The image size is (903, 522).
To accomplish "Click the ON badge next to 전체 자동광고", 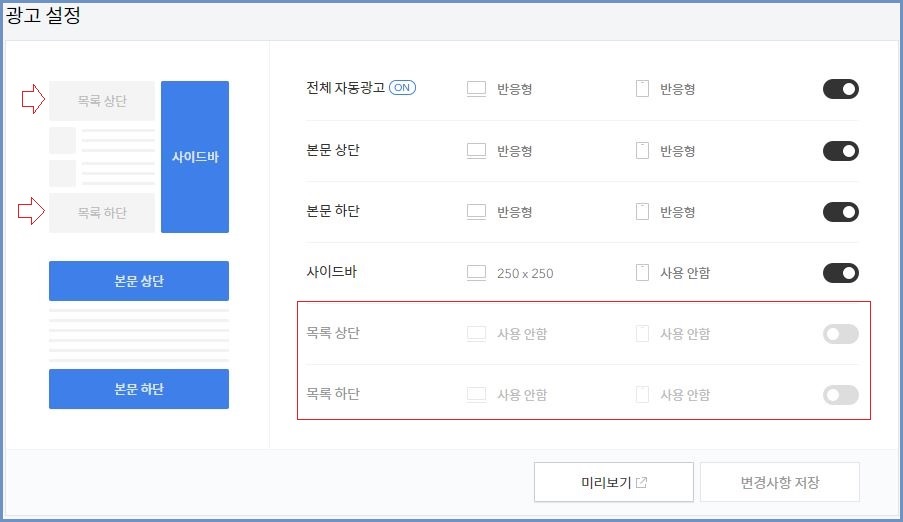I will 402,88.
